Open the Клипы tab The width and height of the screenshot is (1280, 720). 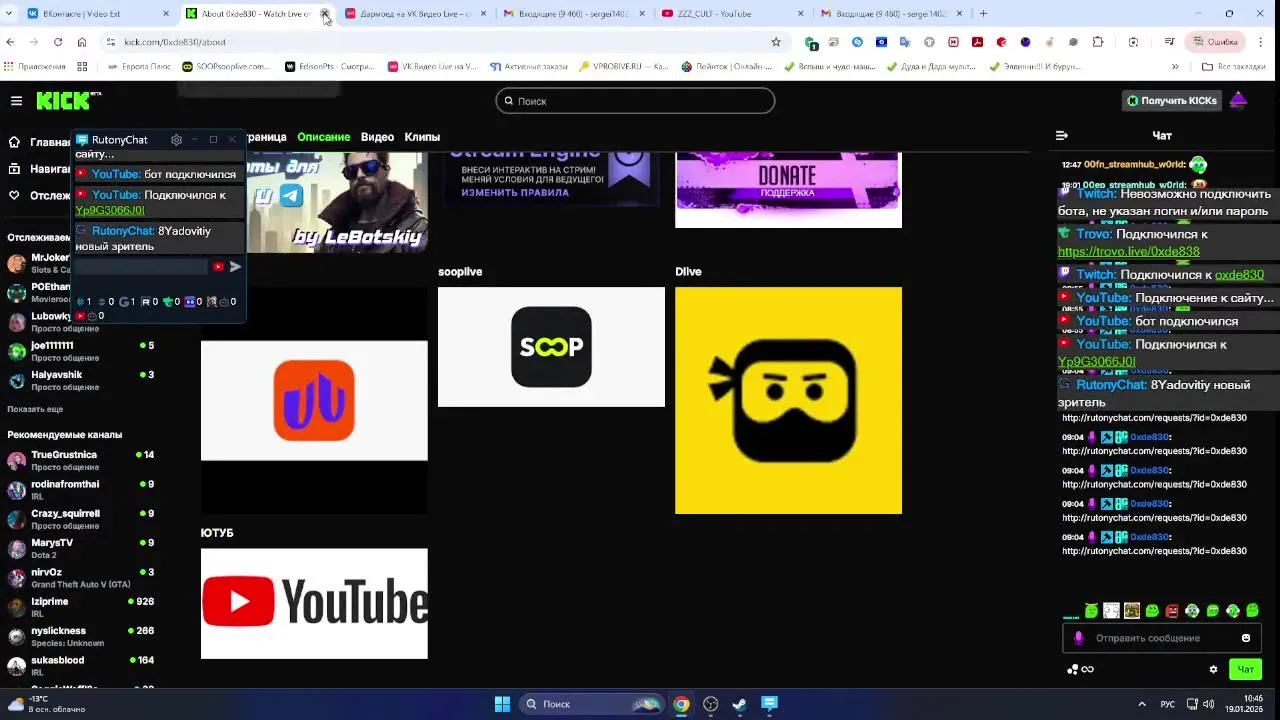click(x=422, y=137)
